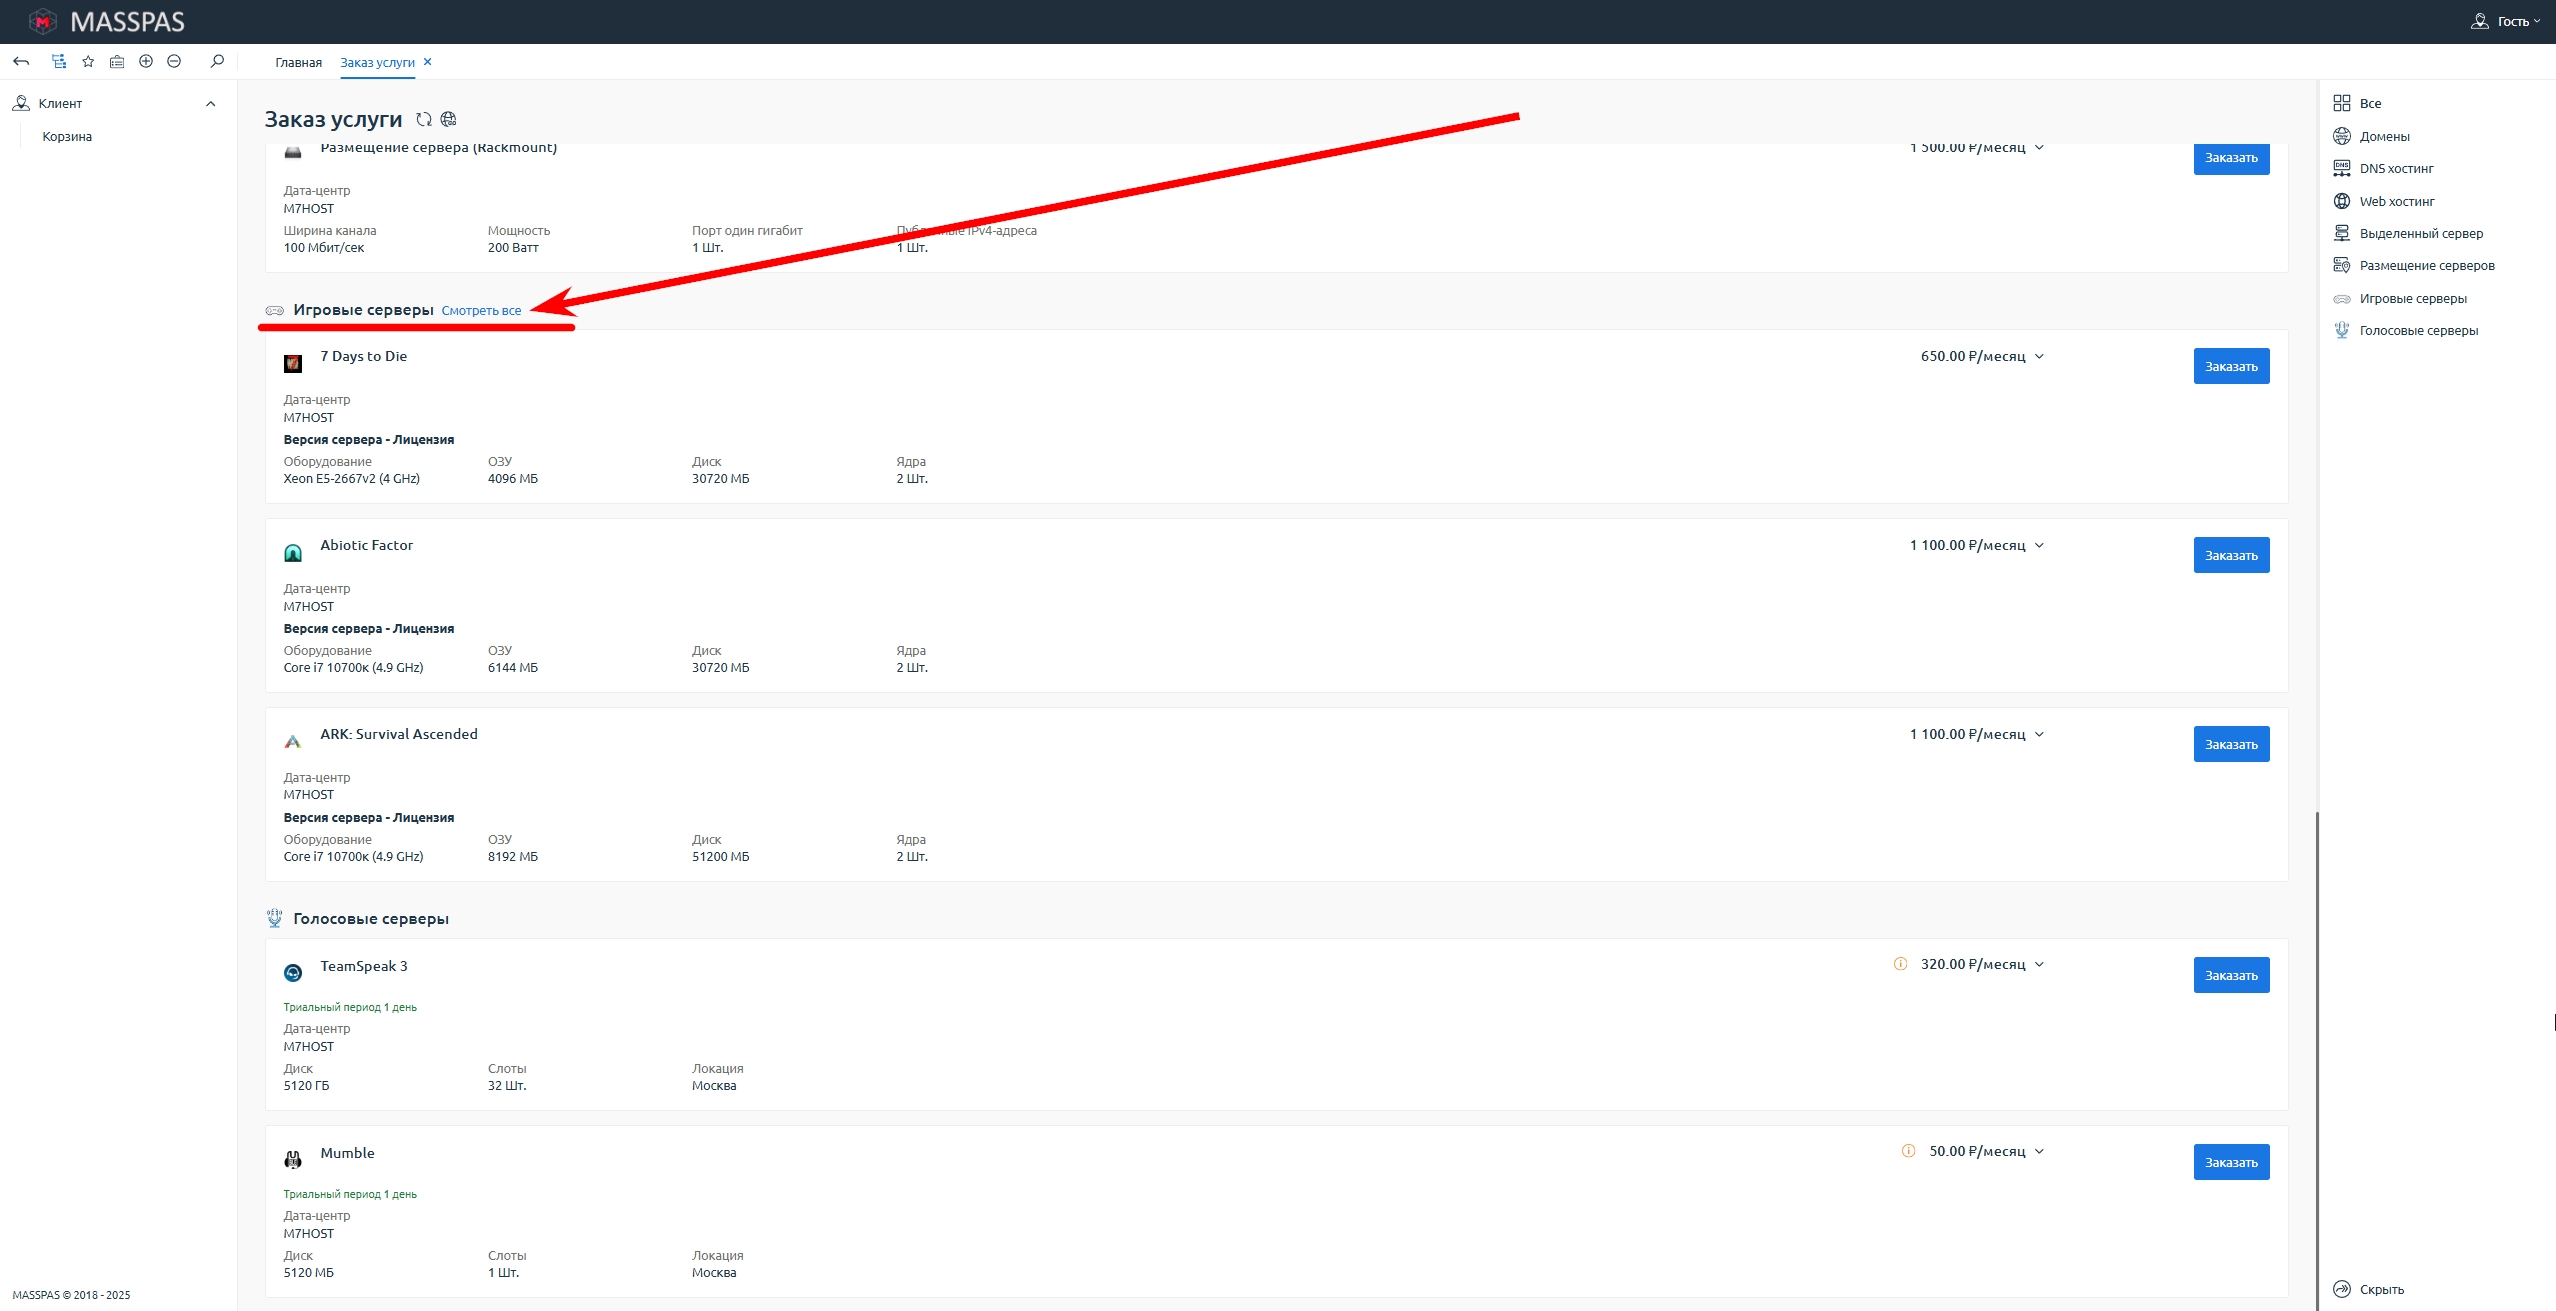Screen dimensions: 2556x1311
Task: Click the Клиент user icon in sidebar
Action: point(21,103)
